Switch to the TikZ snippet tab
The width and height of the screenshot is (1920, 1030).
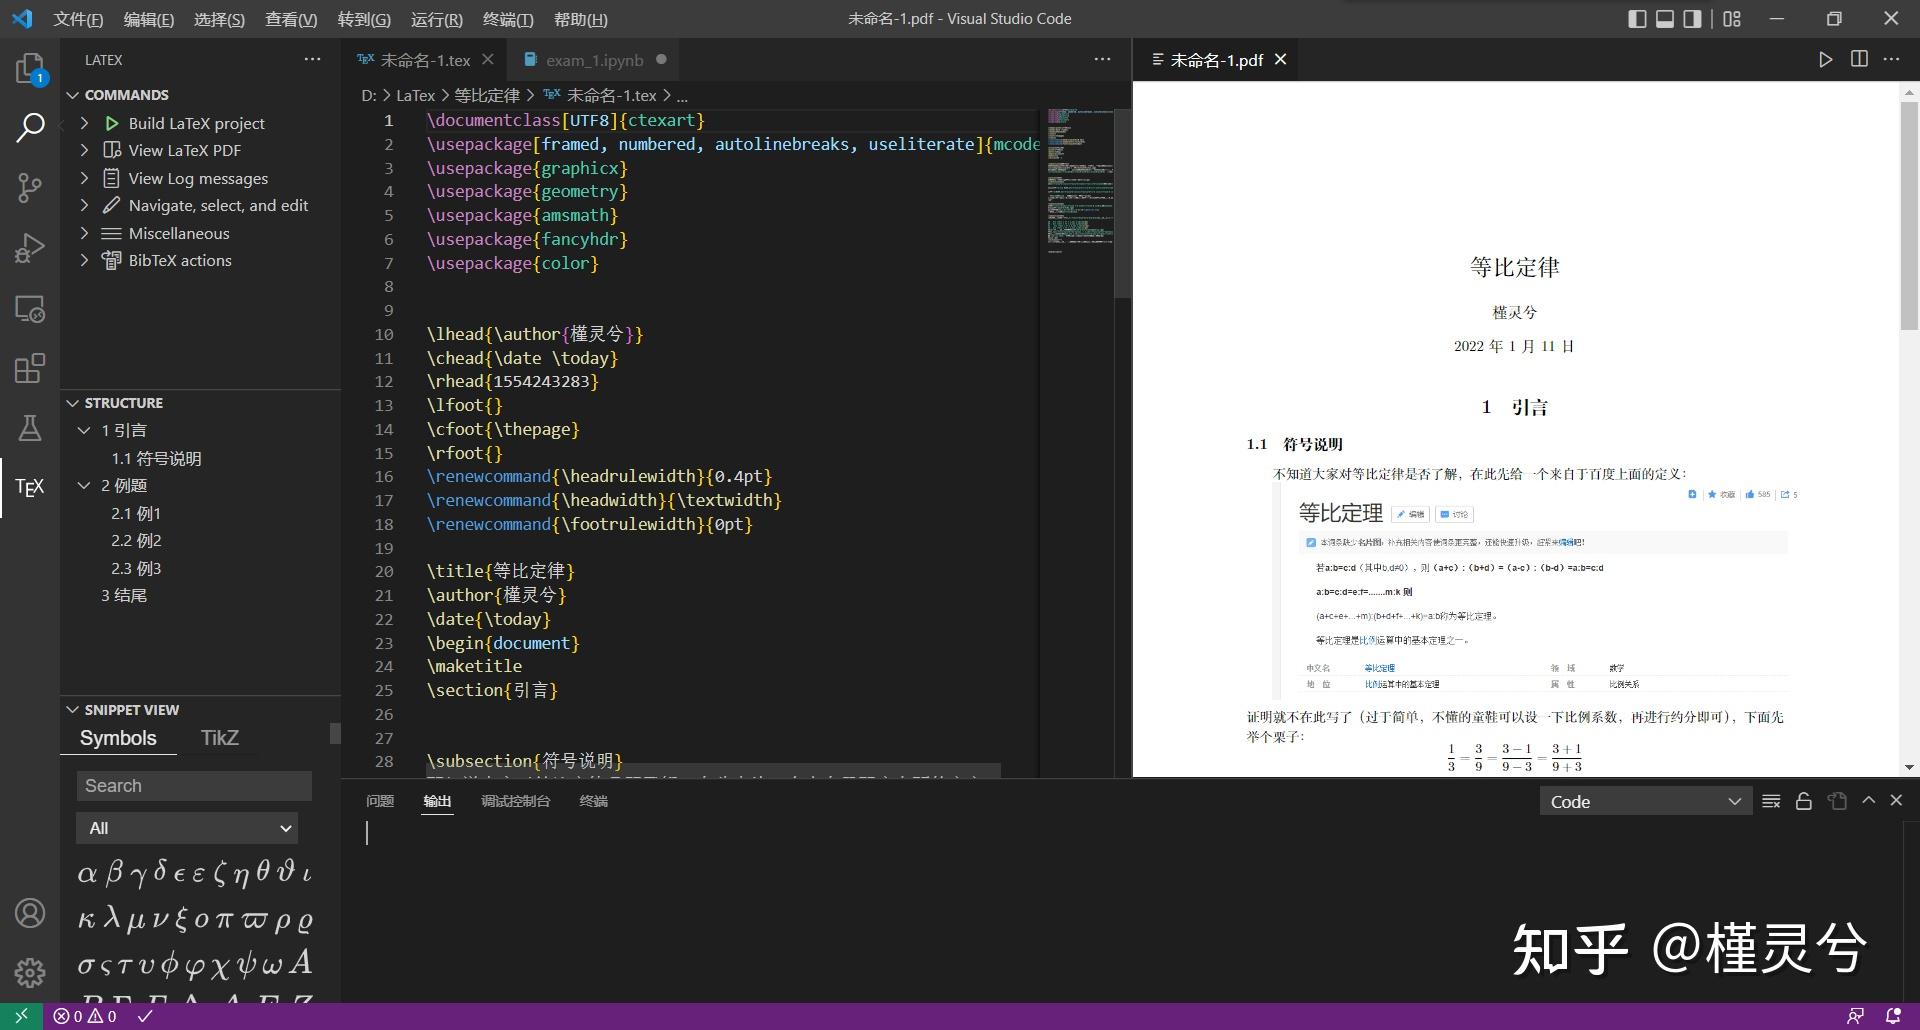point(219,738)
